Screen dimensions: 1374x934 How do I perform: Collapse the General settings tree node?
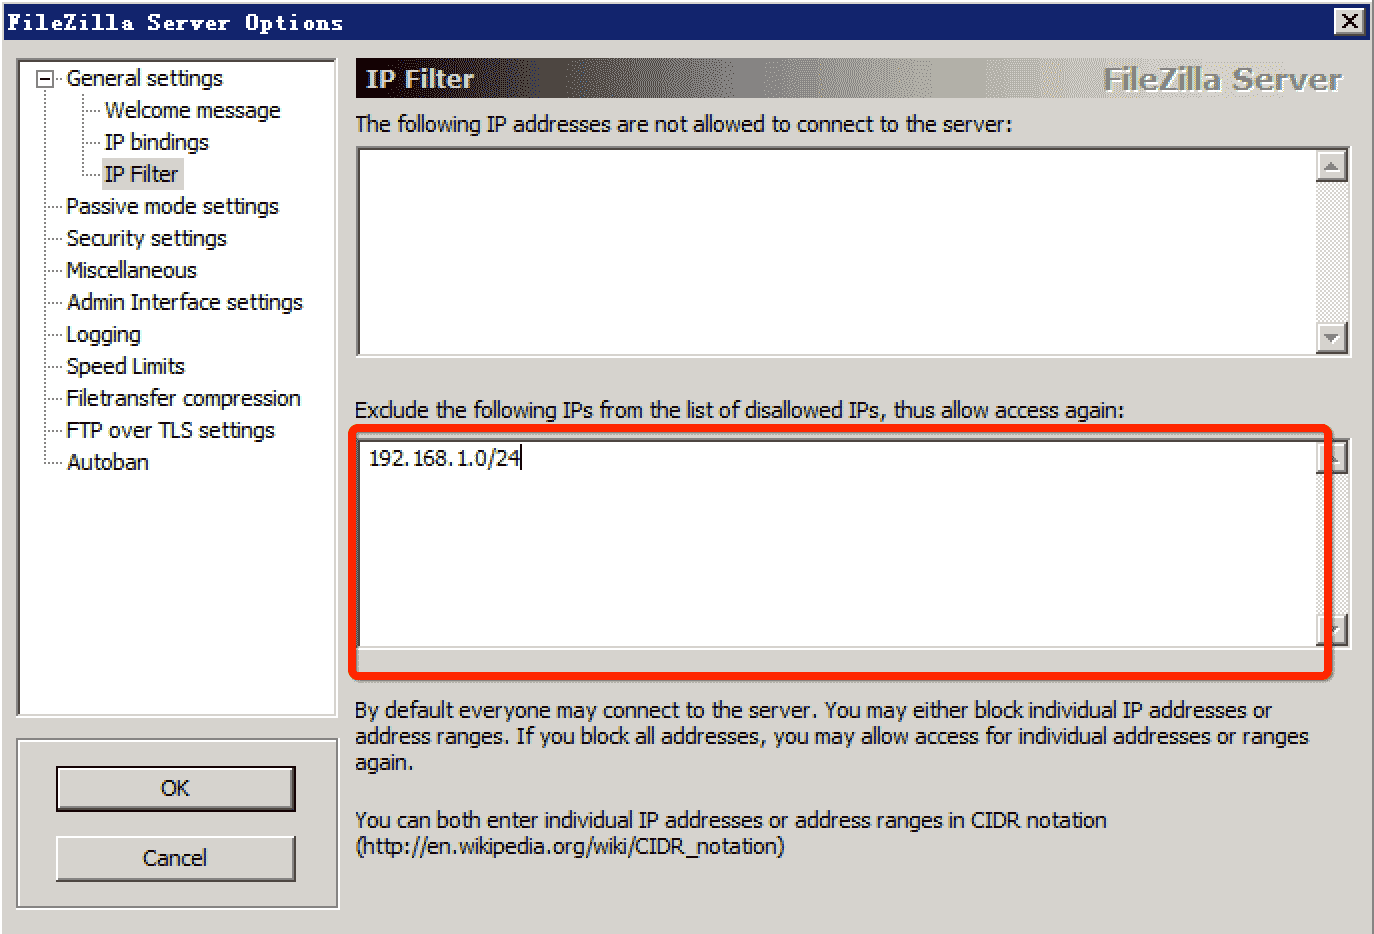[x=44, y=79]
